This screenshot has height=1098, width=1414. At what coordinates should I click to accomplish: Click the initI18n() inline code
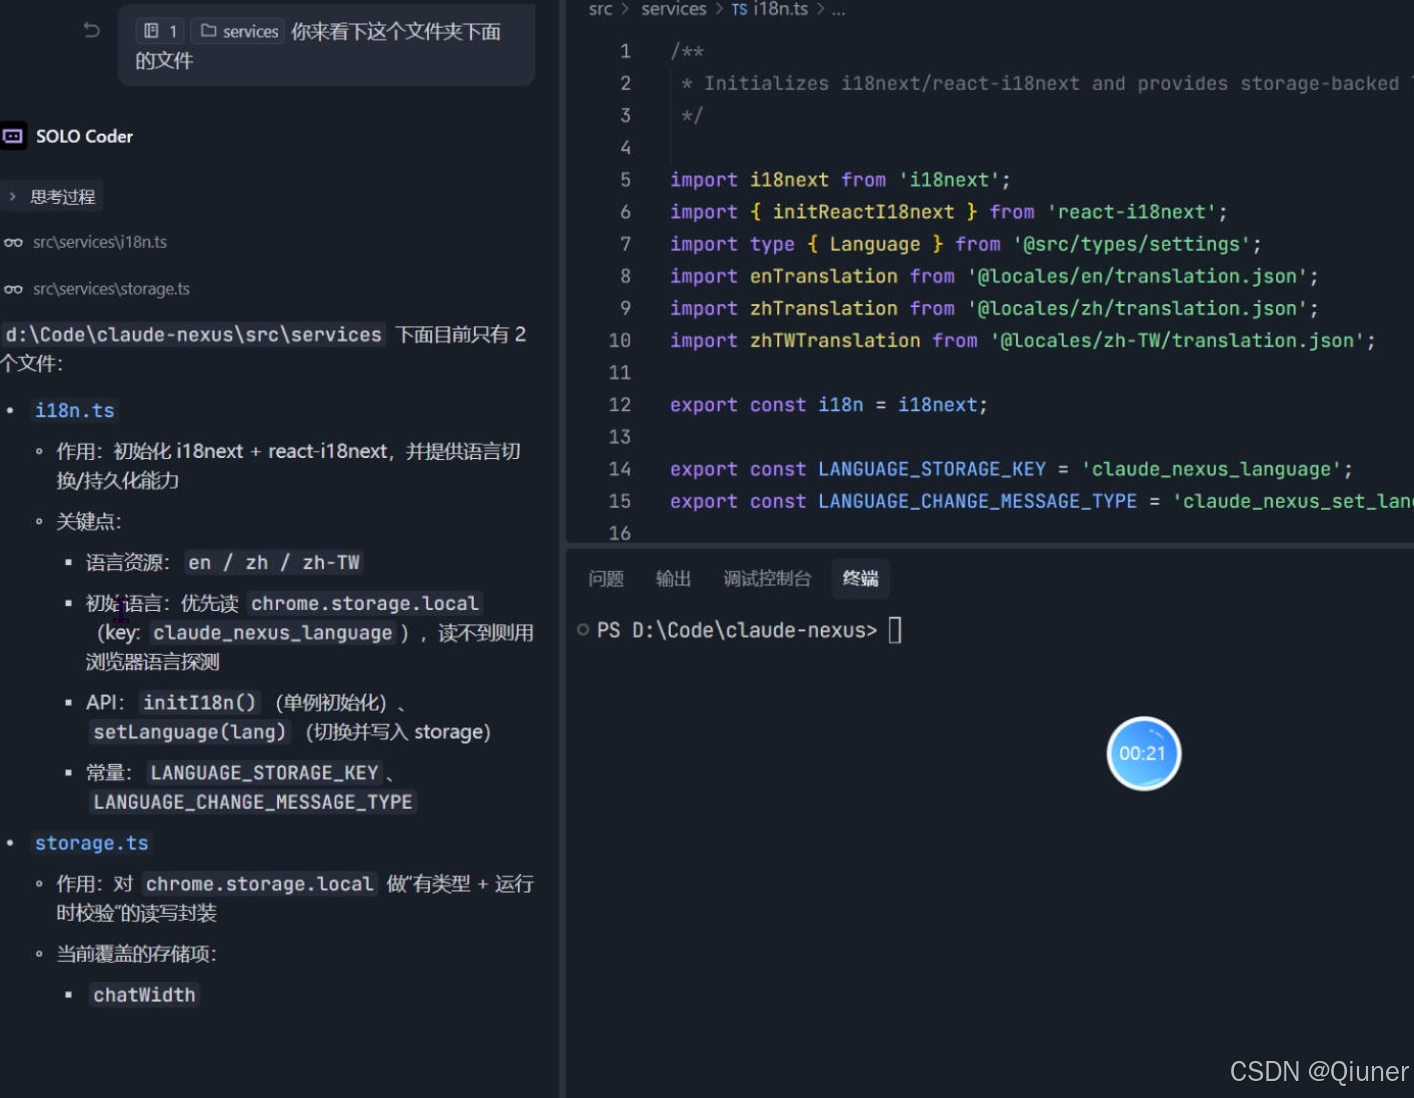(x=199, y=702)
